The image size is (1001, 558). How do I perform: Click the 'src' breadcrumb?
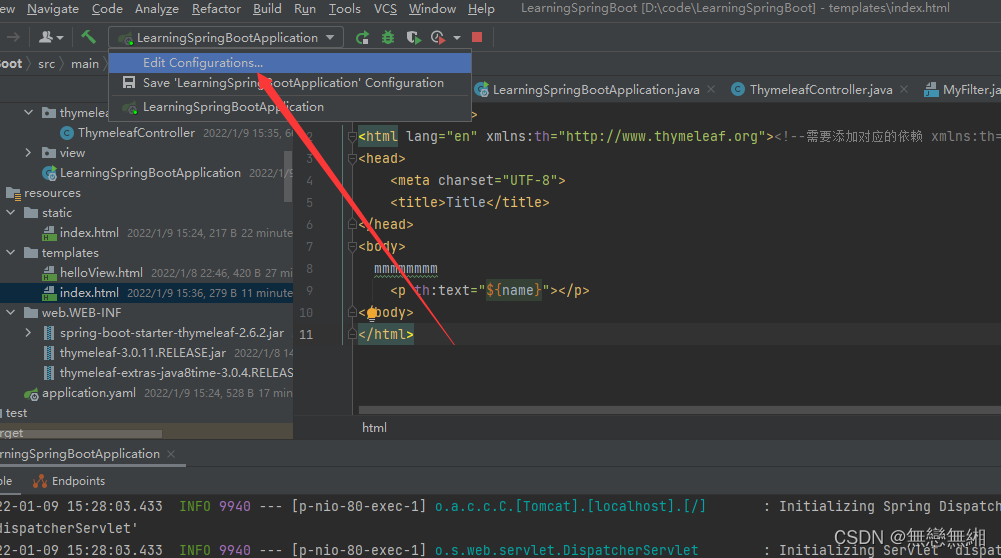click(x=47, y=64)
